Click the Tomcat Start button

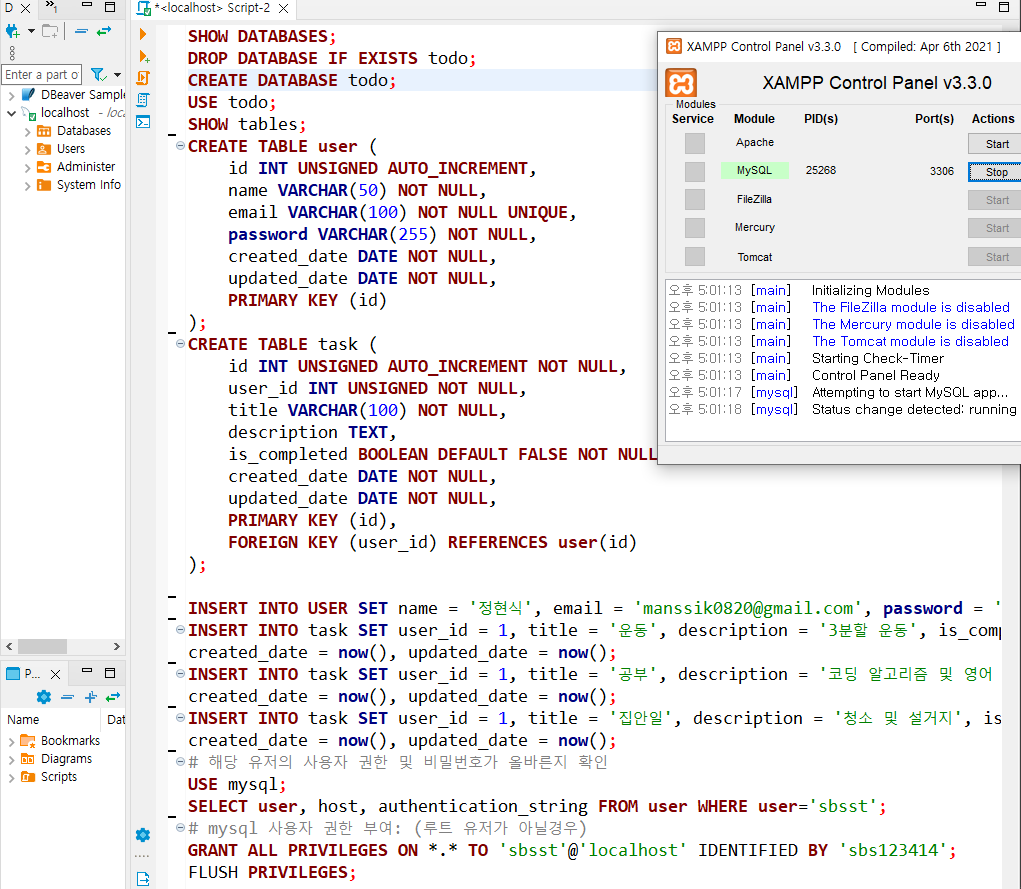pyautogui.click(x=996, y=257)
